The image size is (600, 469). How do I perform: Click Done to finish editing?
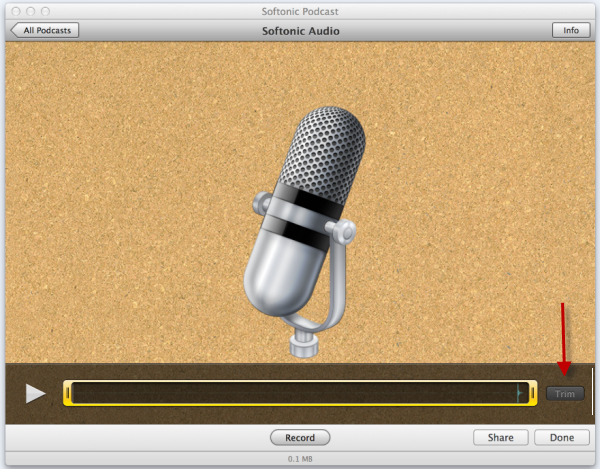562,437
